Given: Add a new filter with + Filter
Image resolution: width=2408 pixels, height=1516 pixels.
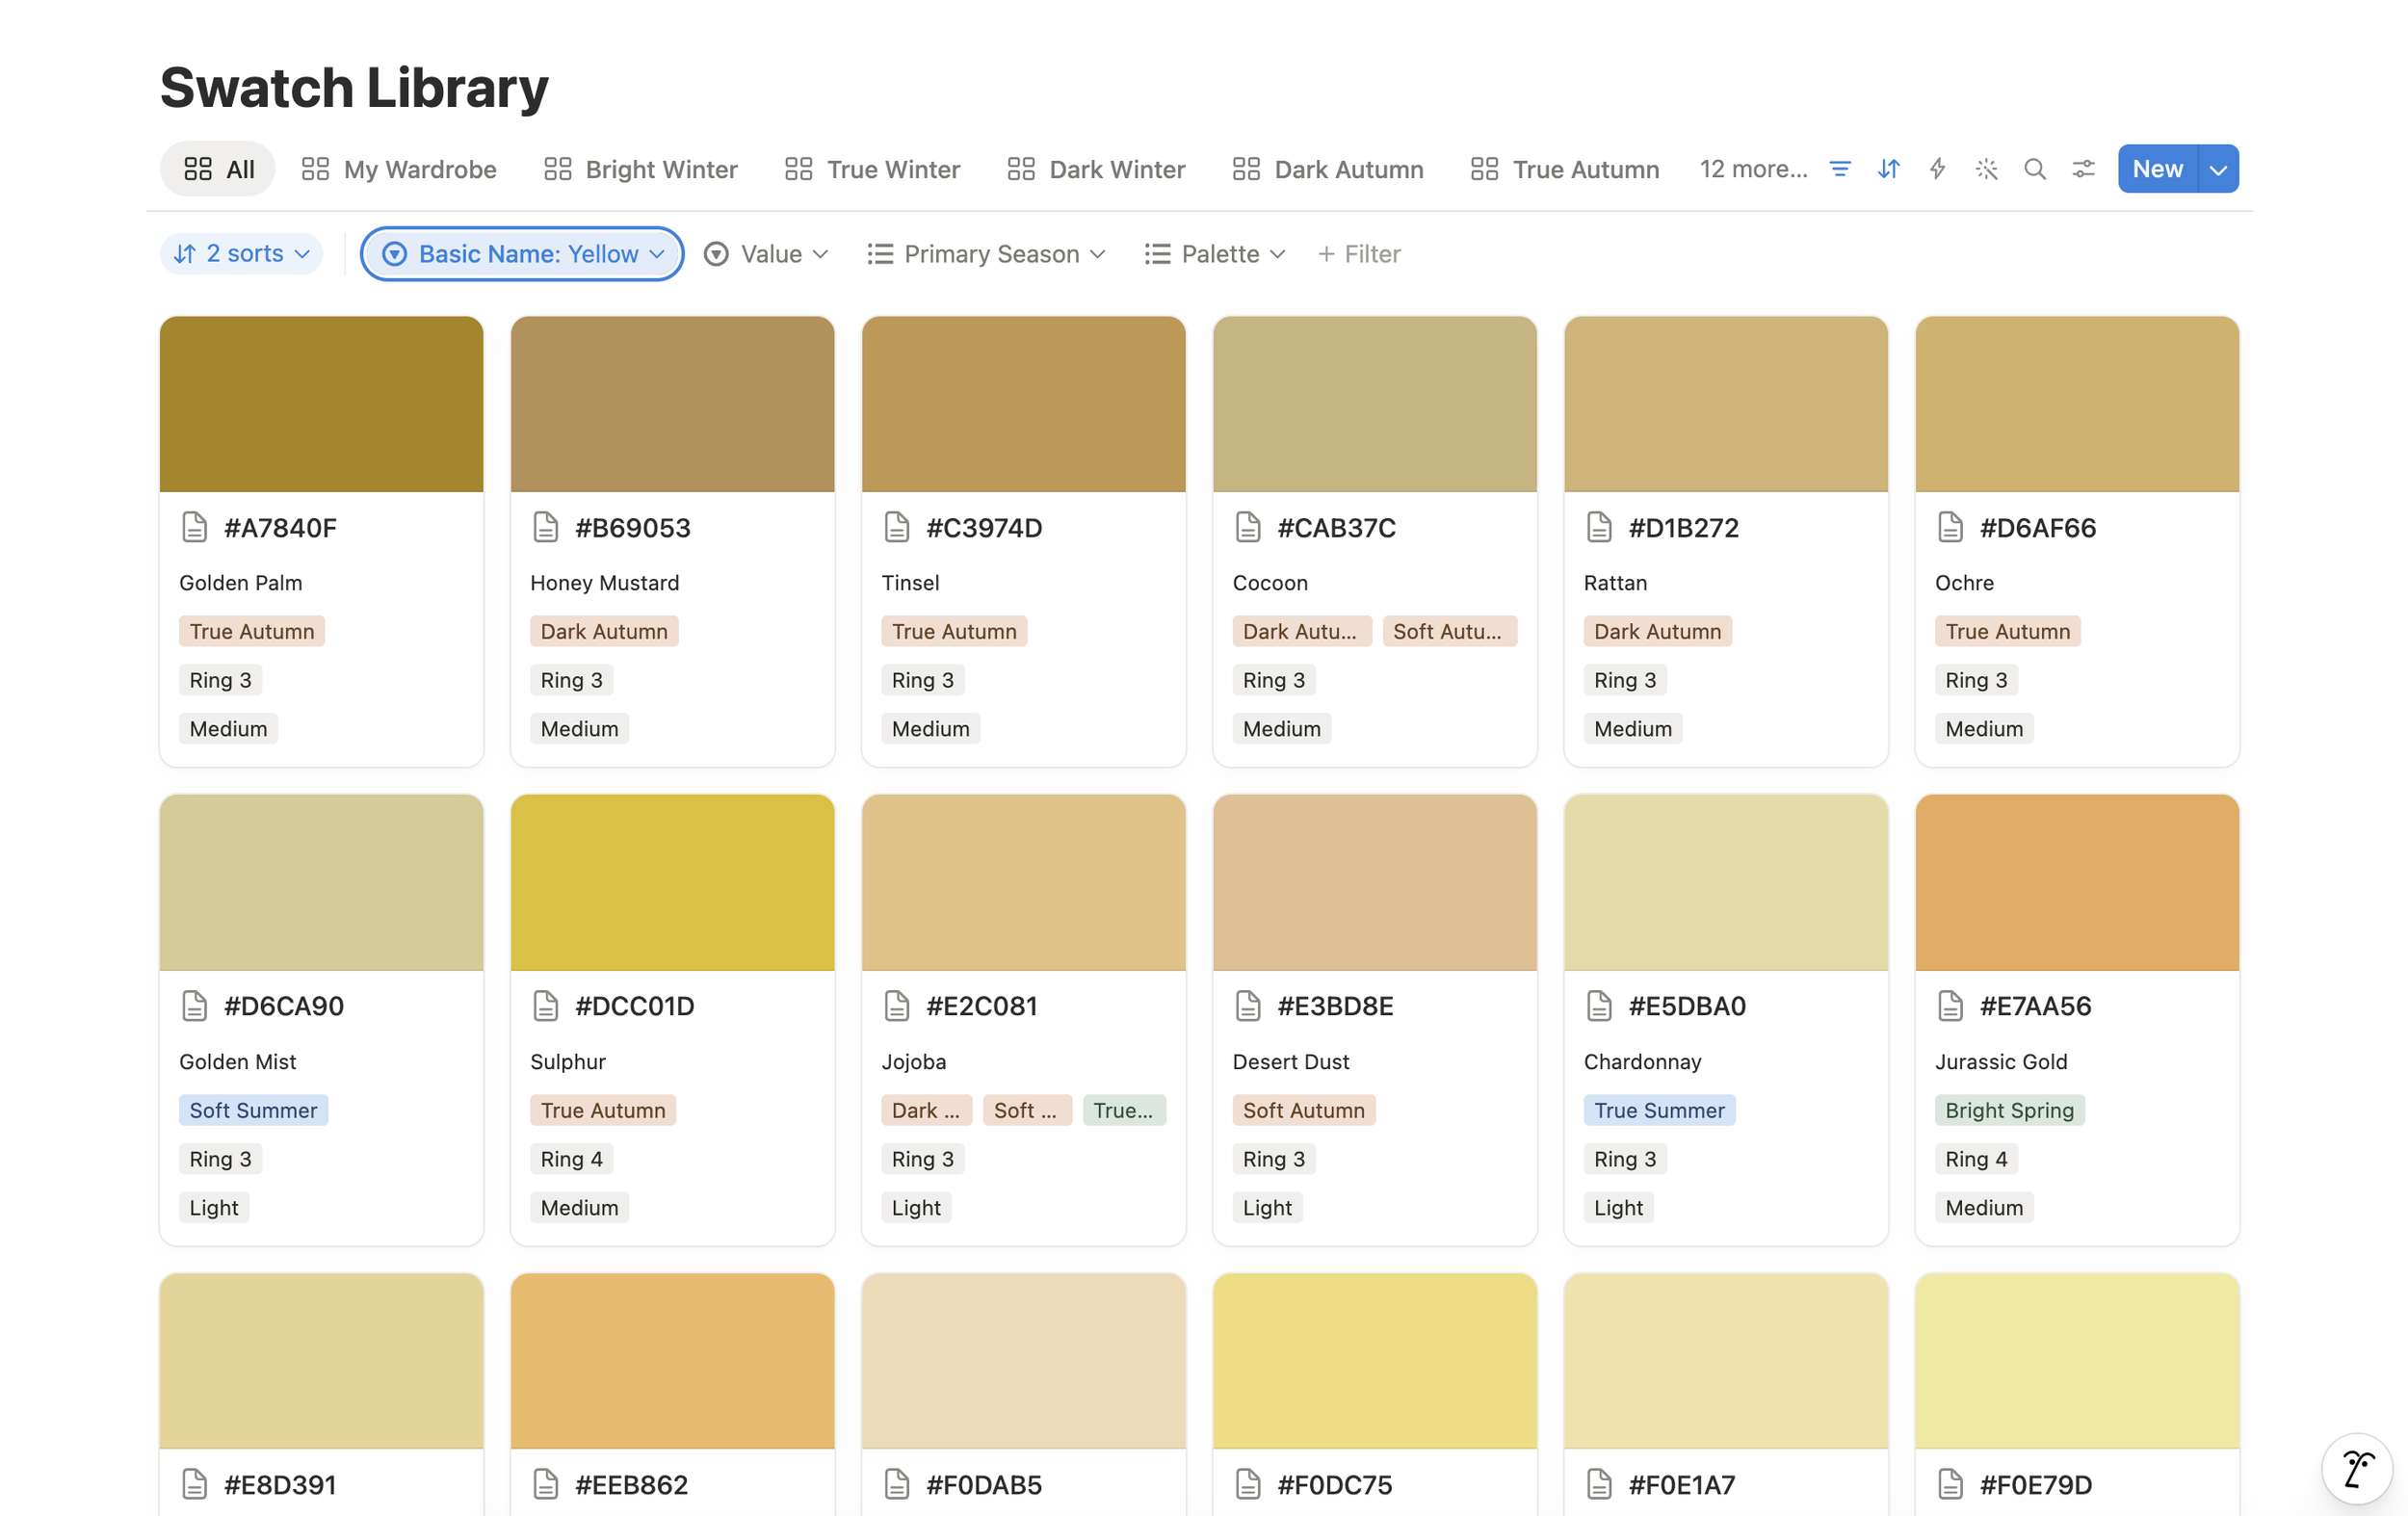Looking at the screenshot, I should (x=1359, y=254).
